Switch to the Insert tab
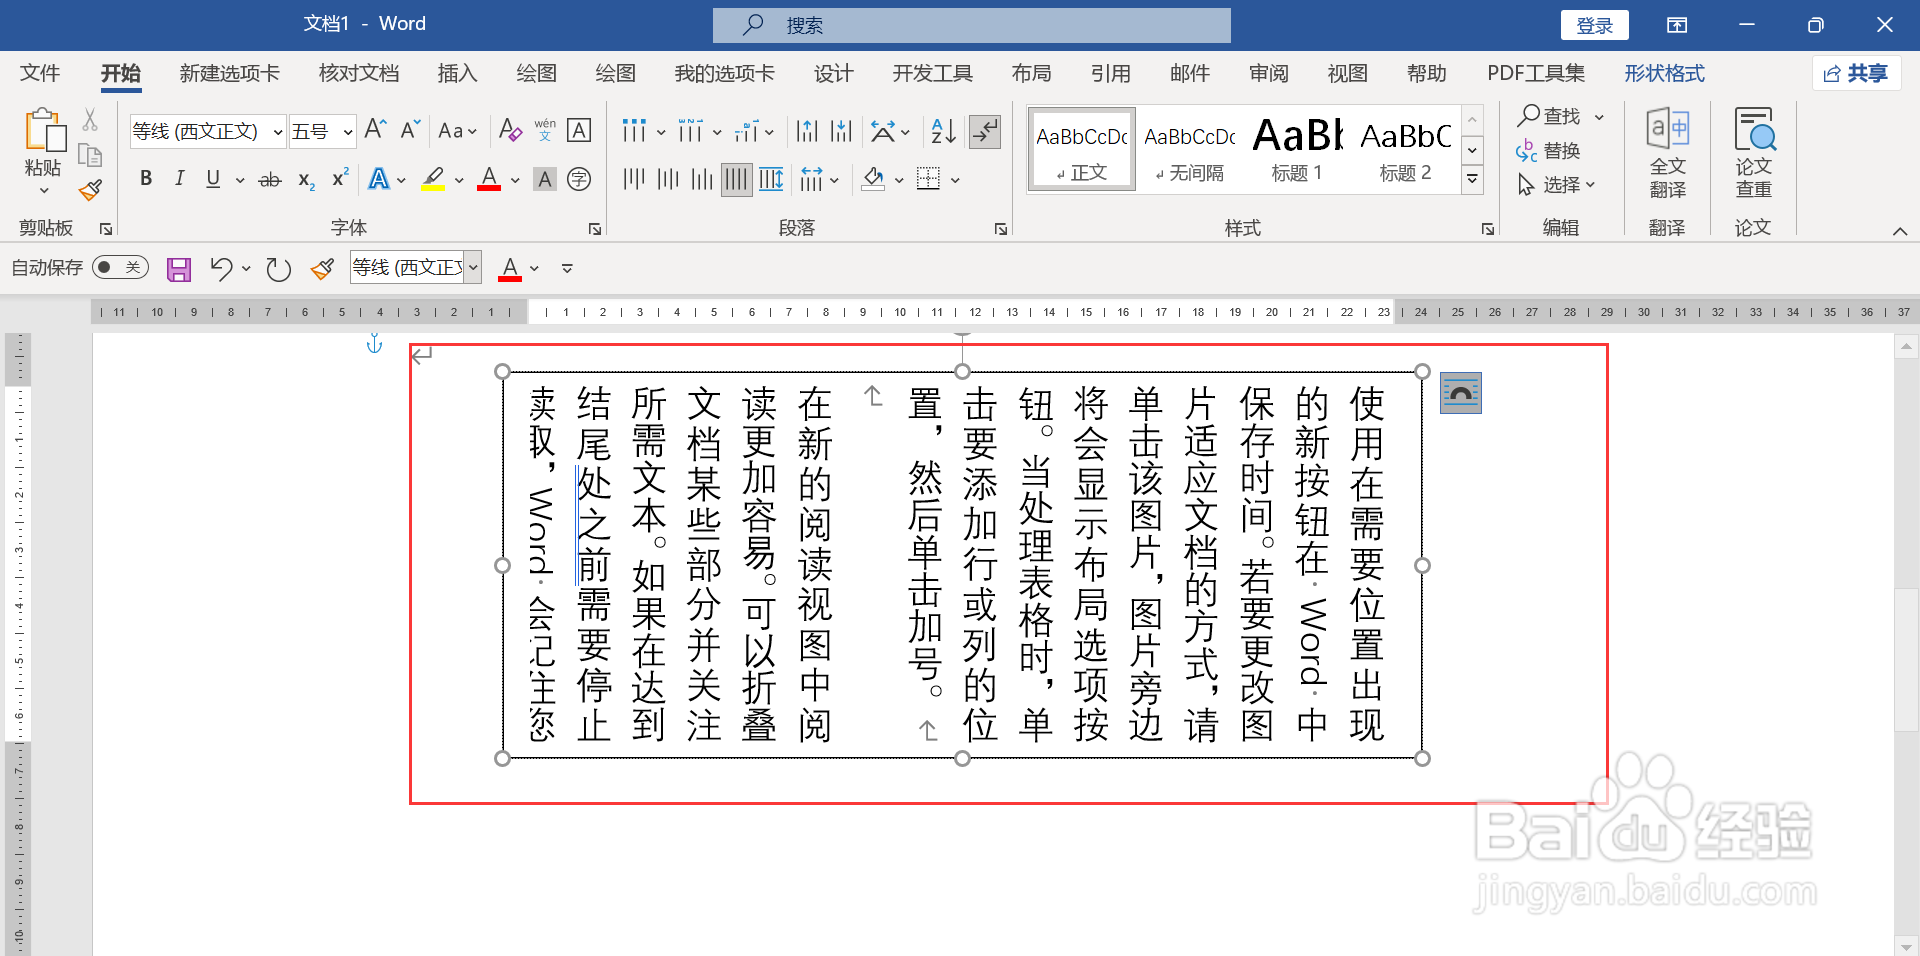This screenshot has width=1920, height=956. (457, 73)
